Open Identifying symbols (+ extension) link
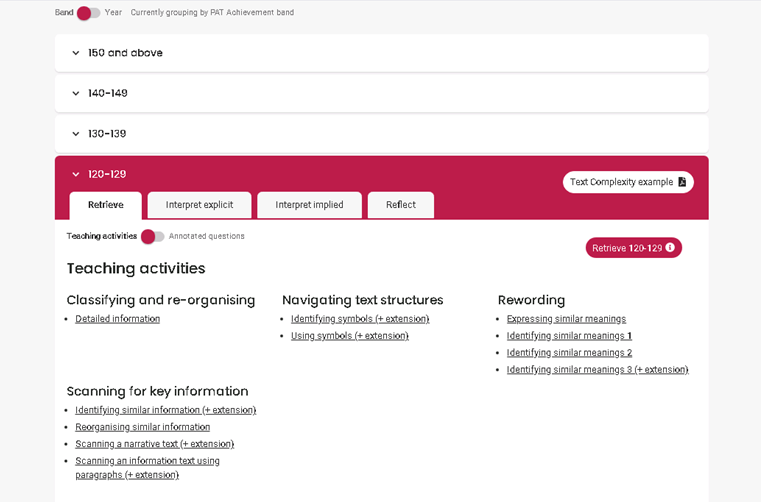761x502 pixels. click(x=360, y=319)
